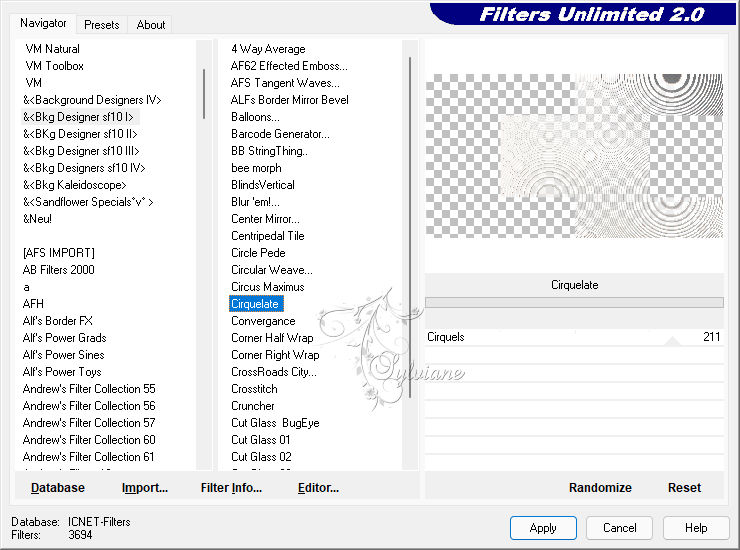
Task: Click Import... to add filters
Action: 145,488
